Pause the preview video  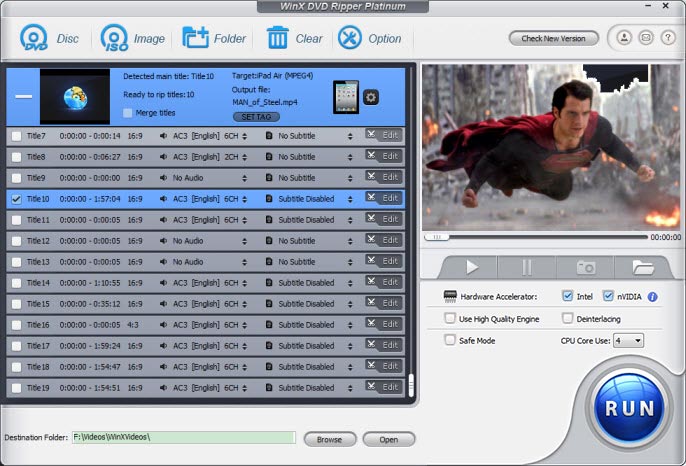(x=527, y=267)
